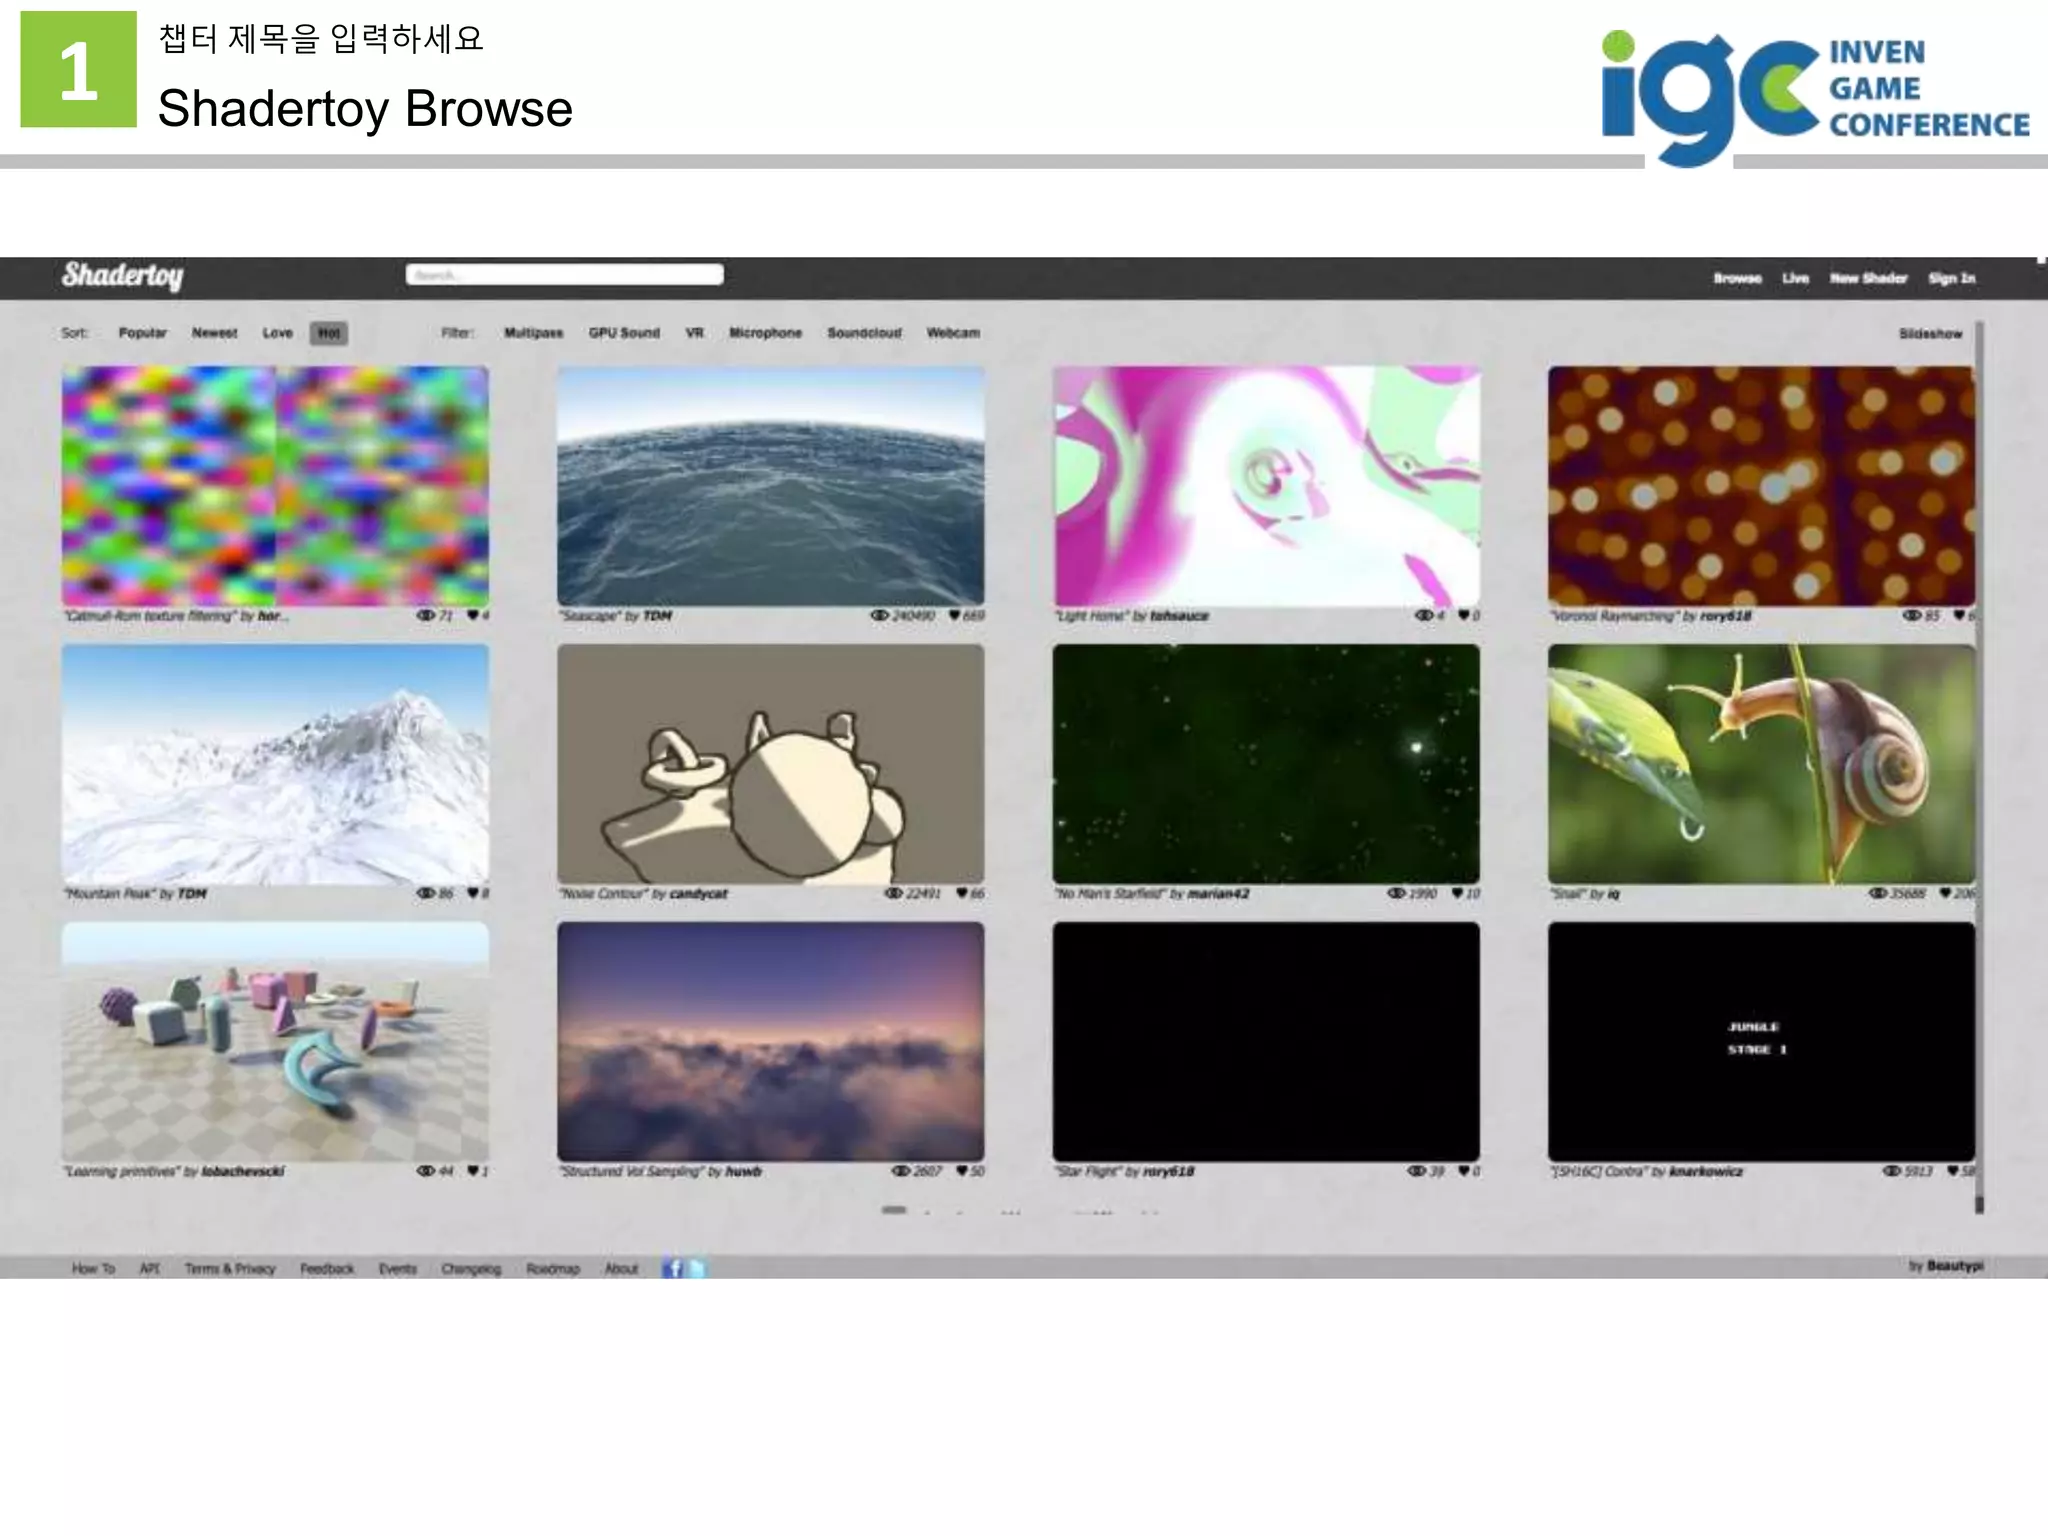Sort shaders by Newest

click(214, 333)
